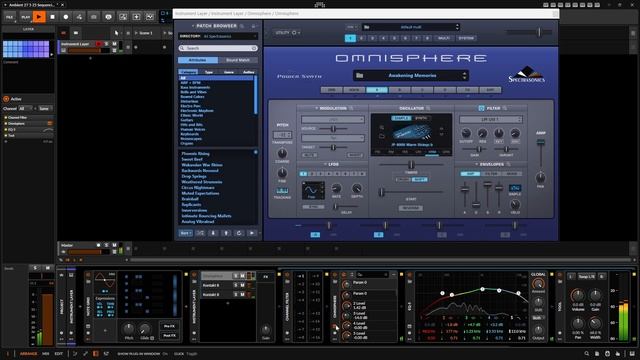This screenshot has height=360, width=640.
Task: Stop the transport in Bitwig
Action: [x=52, y=17]
